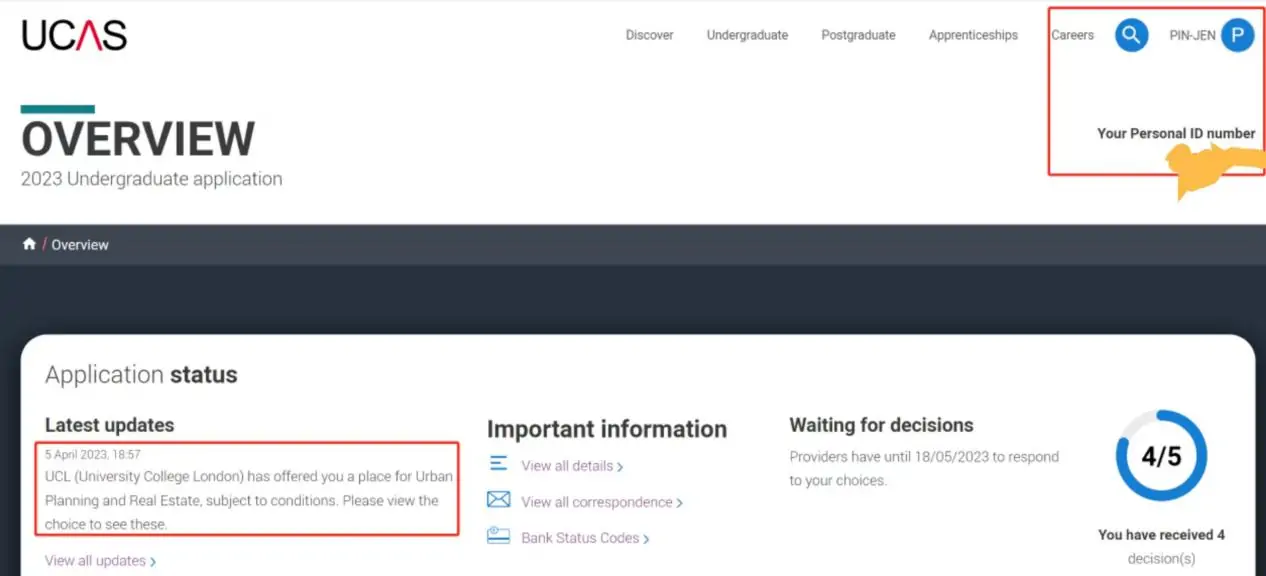Click the blue P profile avatar
The width and height of the screenshot is (1266, 576).
[1237, 36]
